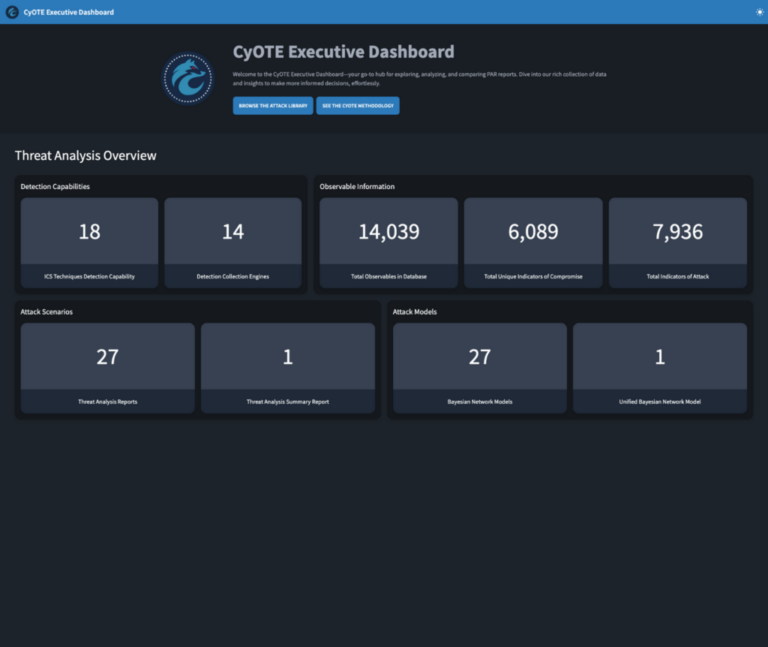Select the Detection Capabilities section title
Image resolution: width=768 pixels, height=647 pixels.
pos(55,187)
